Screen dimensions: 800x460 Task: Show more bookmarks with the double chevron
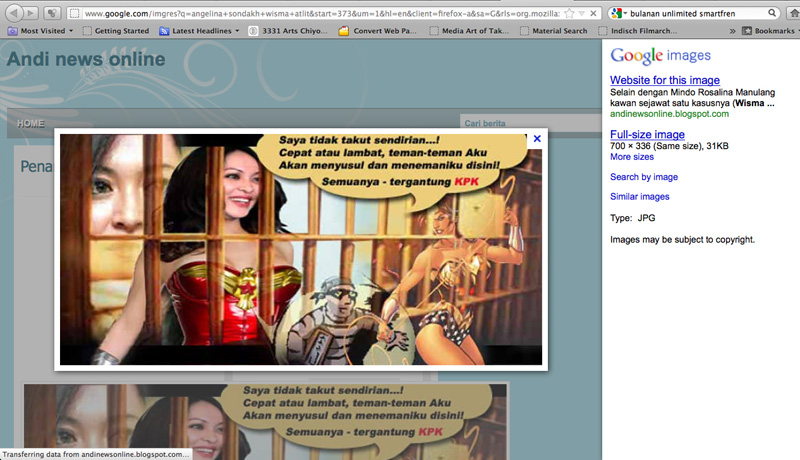[x=733, y=31]
